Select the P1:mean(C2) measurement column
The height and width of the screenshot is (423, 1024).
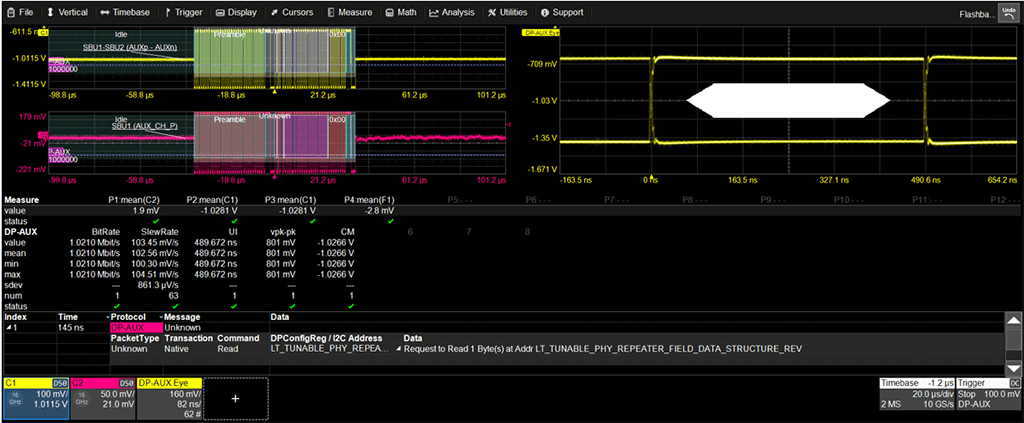132,200
